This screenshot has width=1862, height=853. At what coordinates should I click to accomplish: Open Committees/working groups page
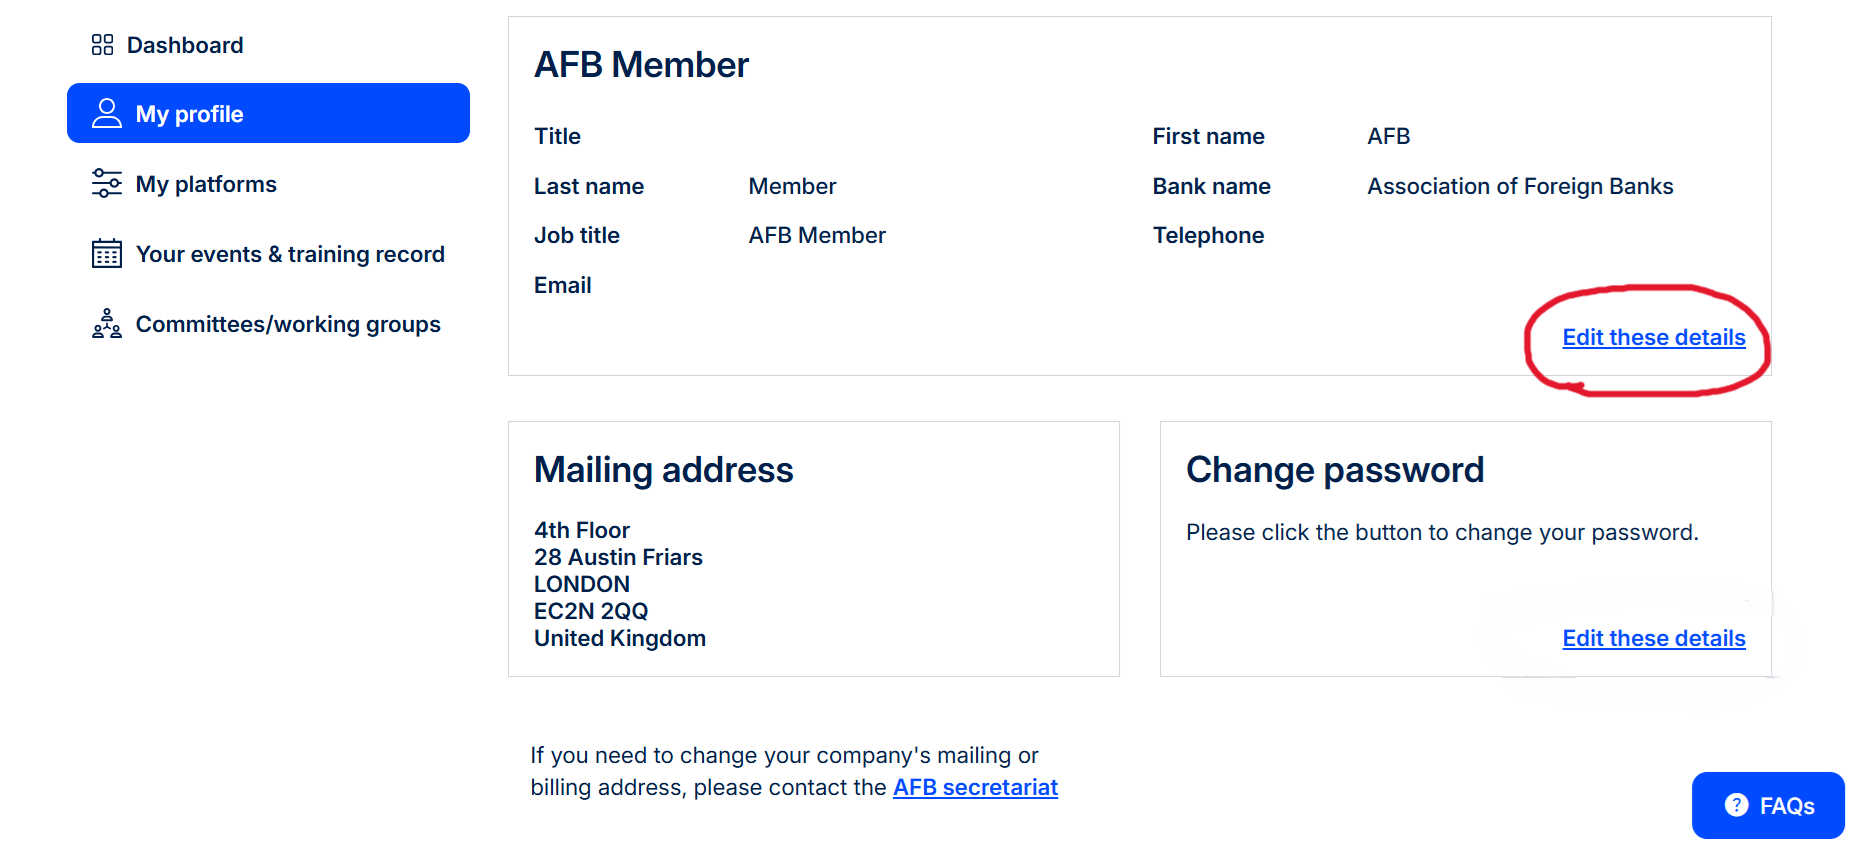pos(268,324)
